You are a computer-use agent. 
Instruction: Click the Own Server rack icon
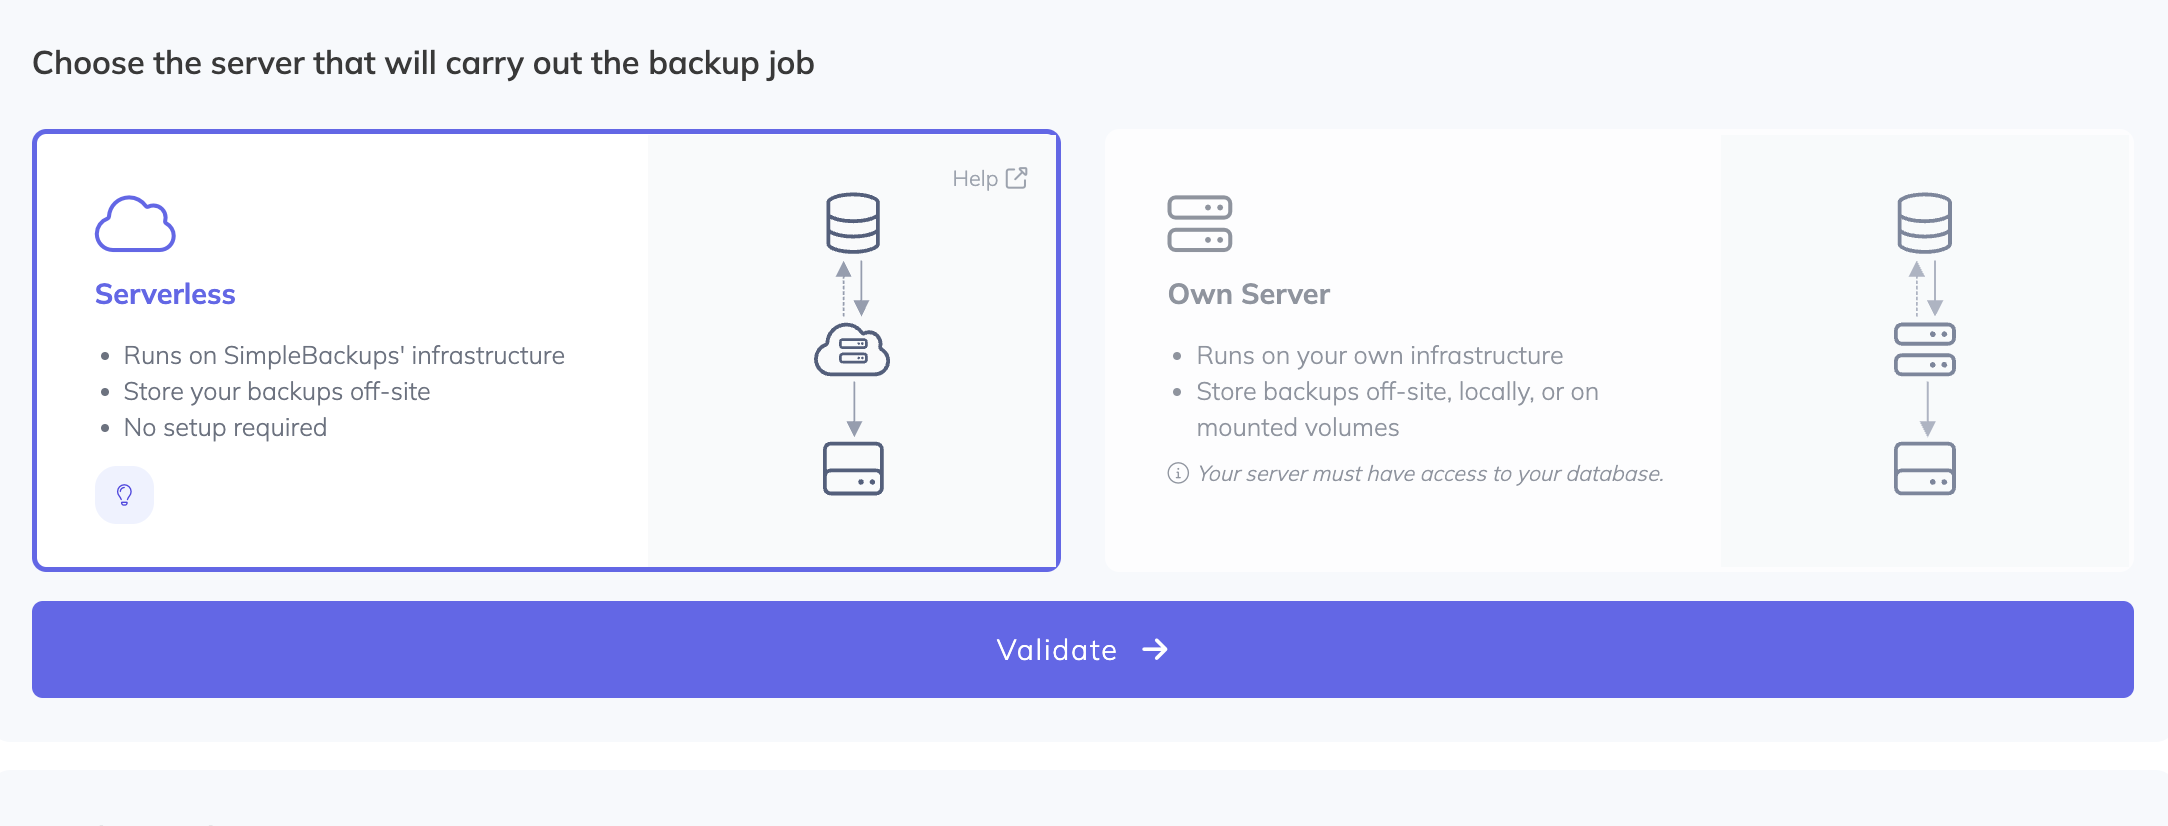(1199, 224)
